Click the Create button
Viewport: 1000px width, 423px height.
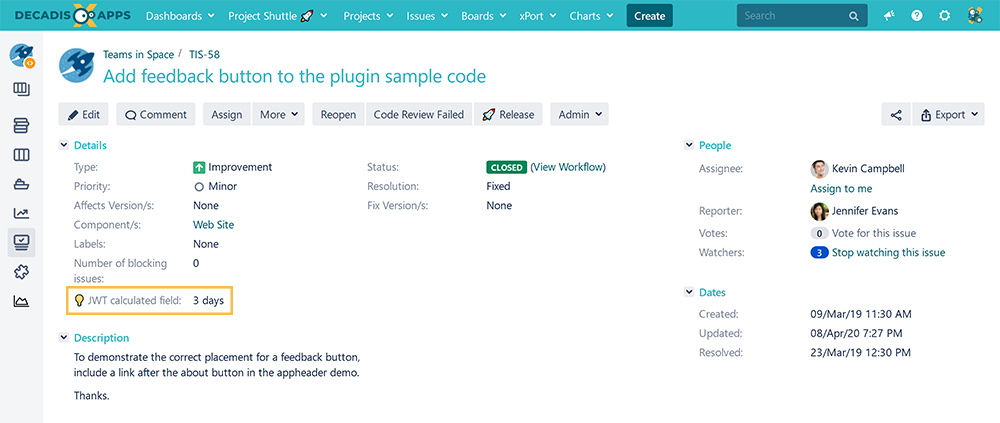point(650,16)
